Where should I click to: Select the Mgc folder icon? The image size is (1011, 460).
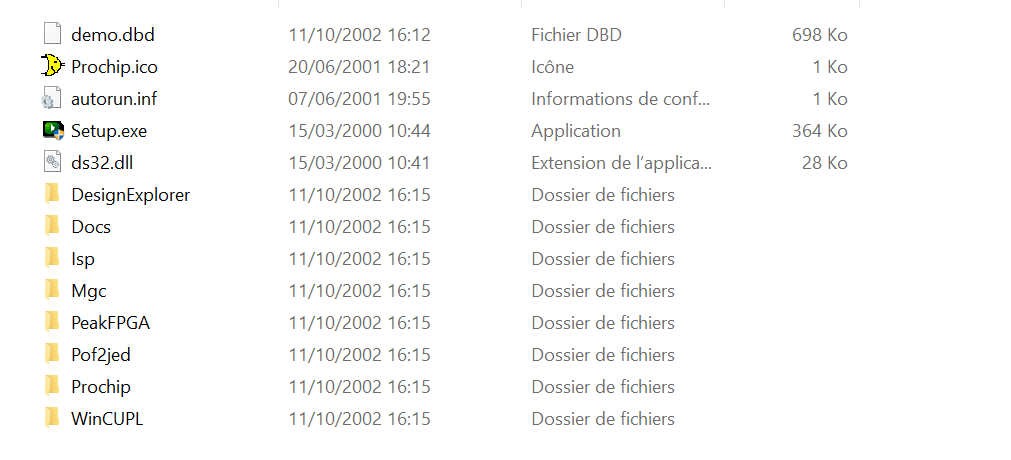click(x=52, y=290)
